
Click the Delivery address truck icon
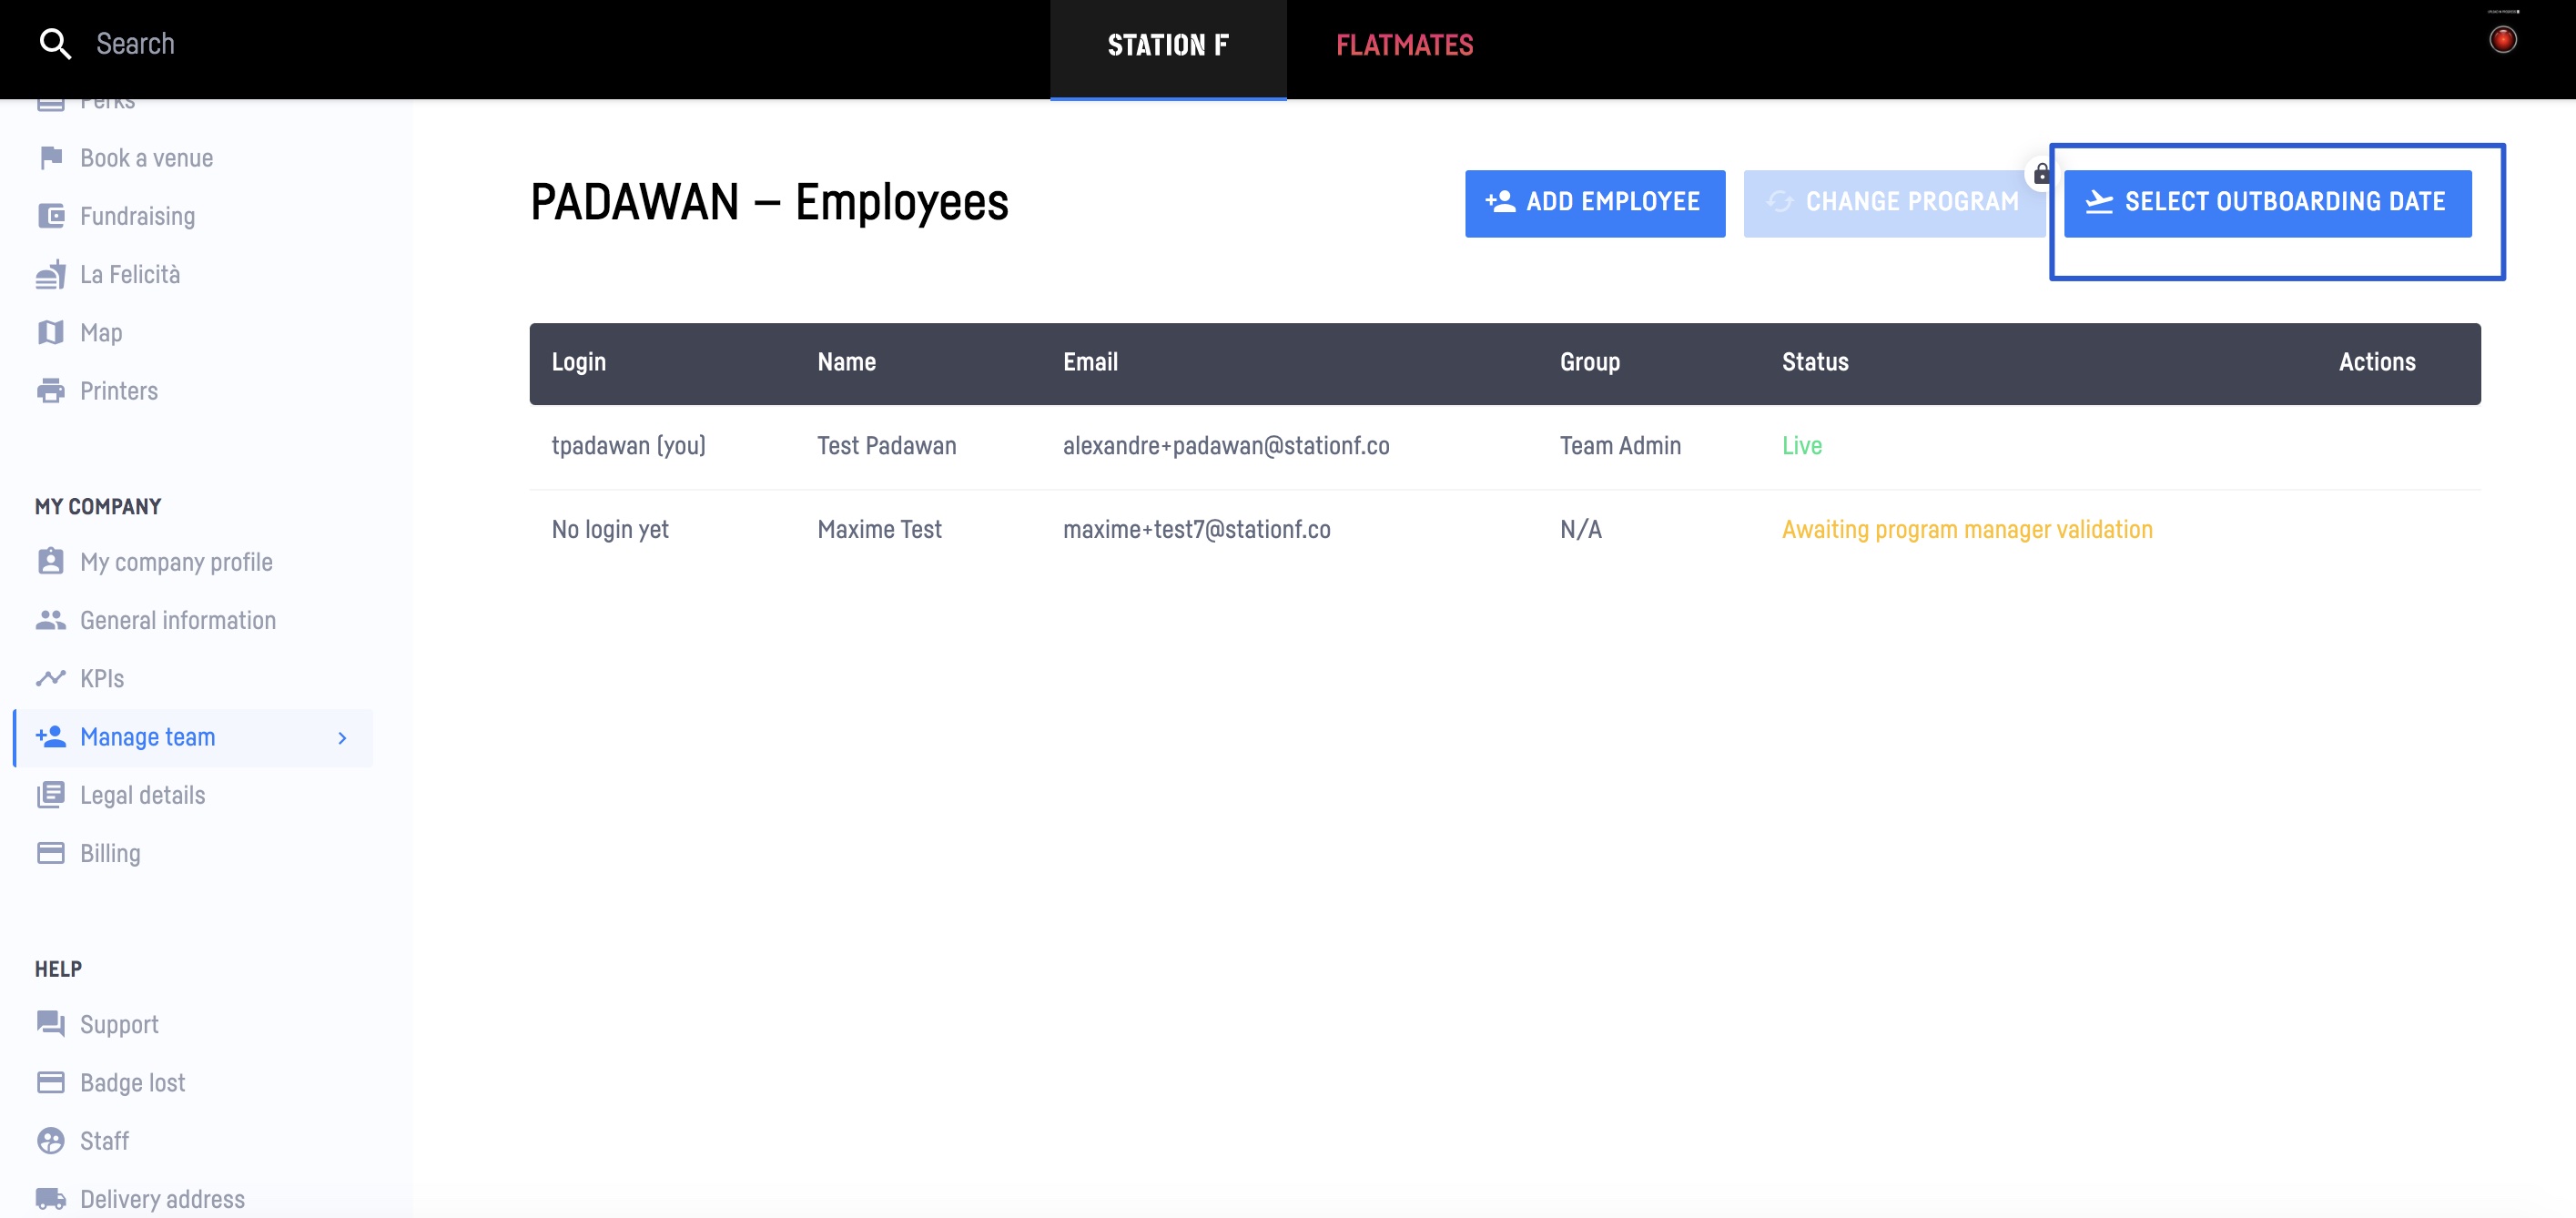pyautogui.click(x=50, y=1198)
